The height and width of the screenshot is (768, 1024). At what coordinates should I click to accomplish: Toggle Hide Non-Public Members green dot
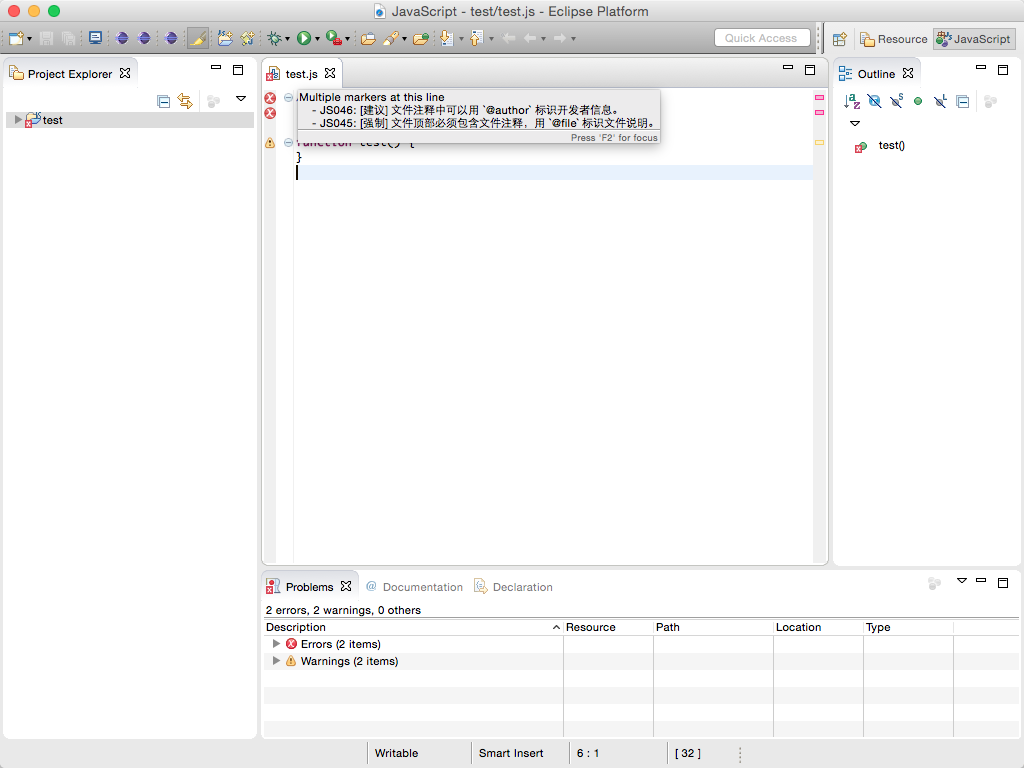click(918, 101)
